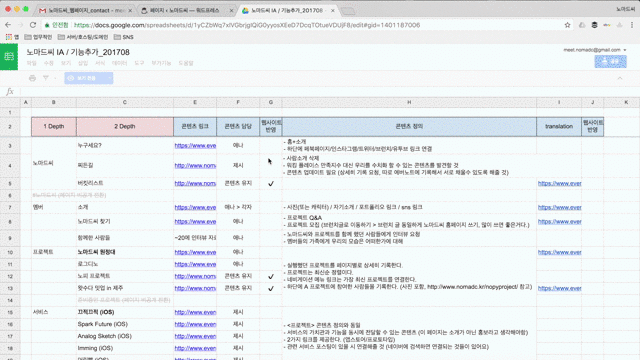
Task: Click the checkmark cell in row 5
Action: tap(271, 184)
